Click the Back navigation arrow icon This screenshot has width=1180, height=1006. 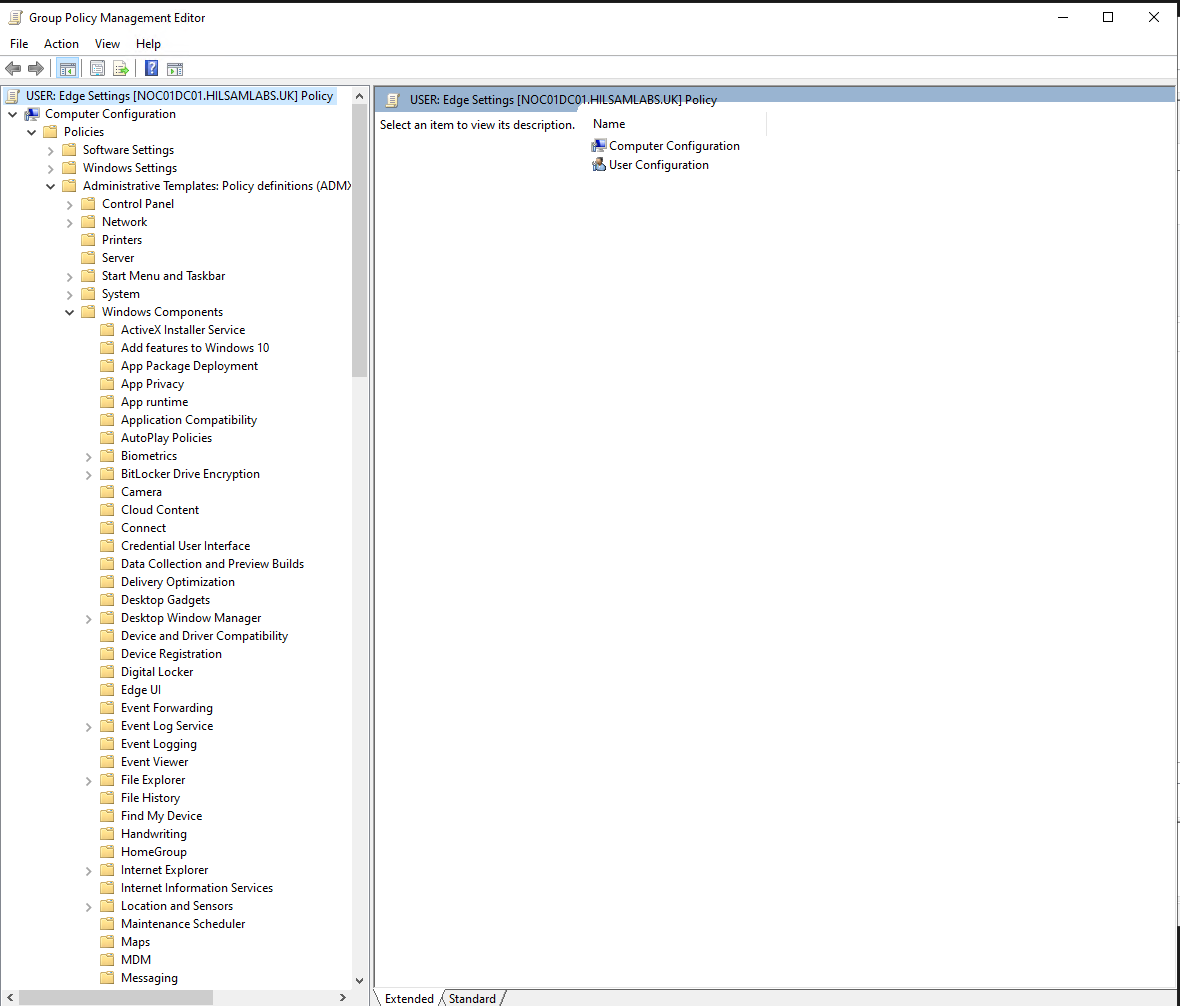click(13, 68)
